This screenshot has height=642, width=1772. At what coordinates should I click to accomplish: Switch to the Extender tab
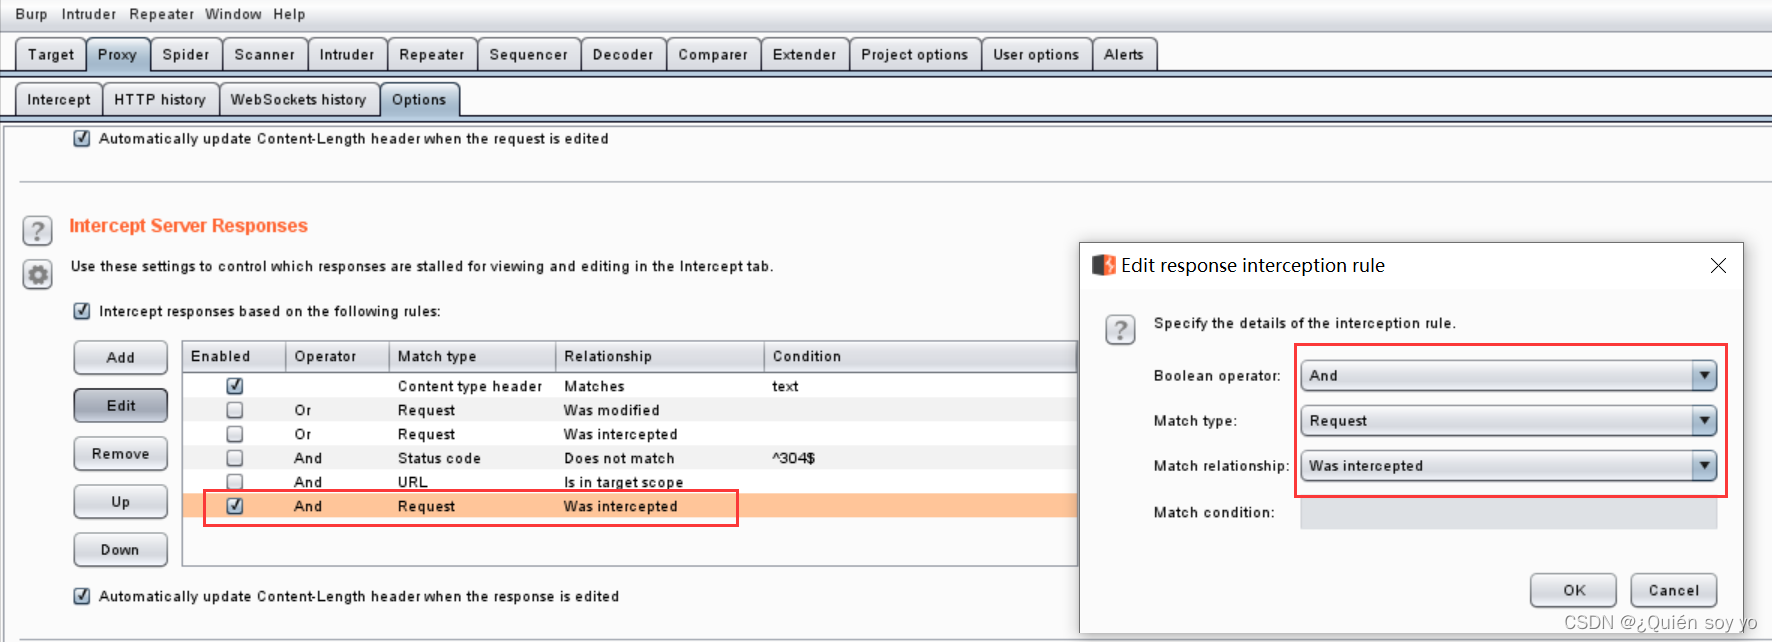pos(805,55)
